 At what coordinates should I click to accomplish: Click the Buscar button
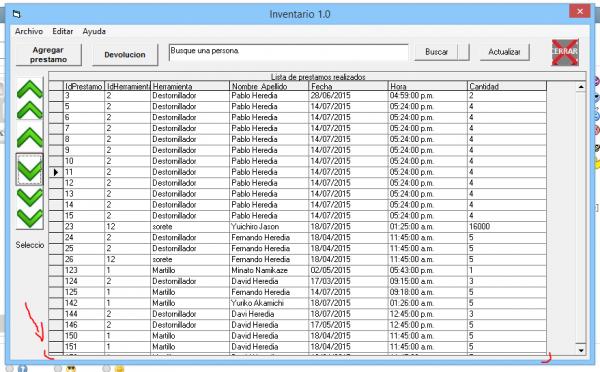[x=436, y=52]
